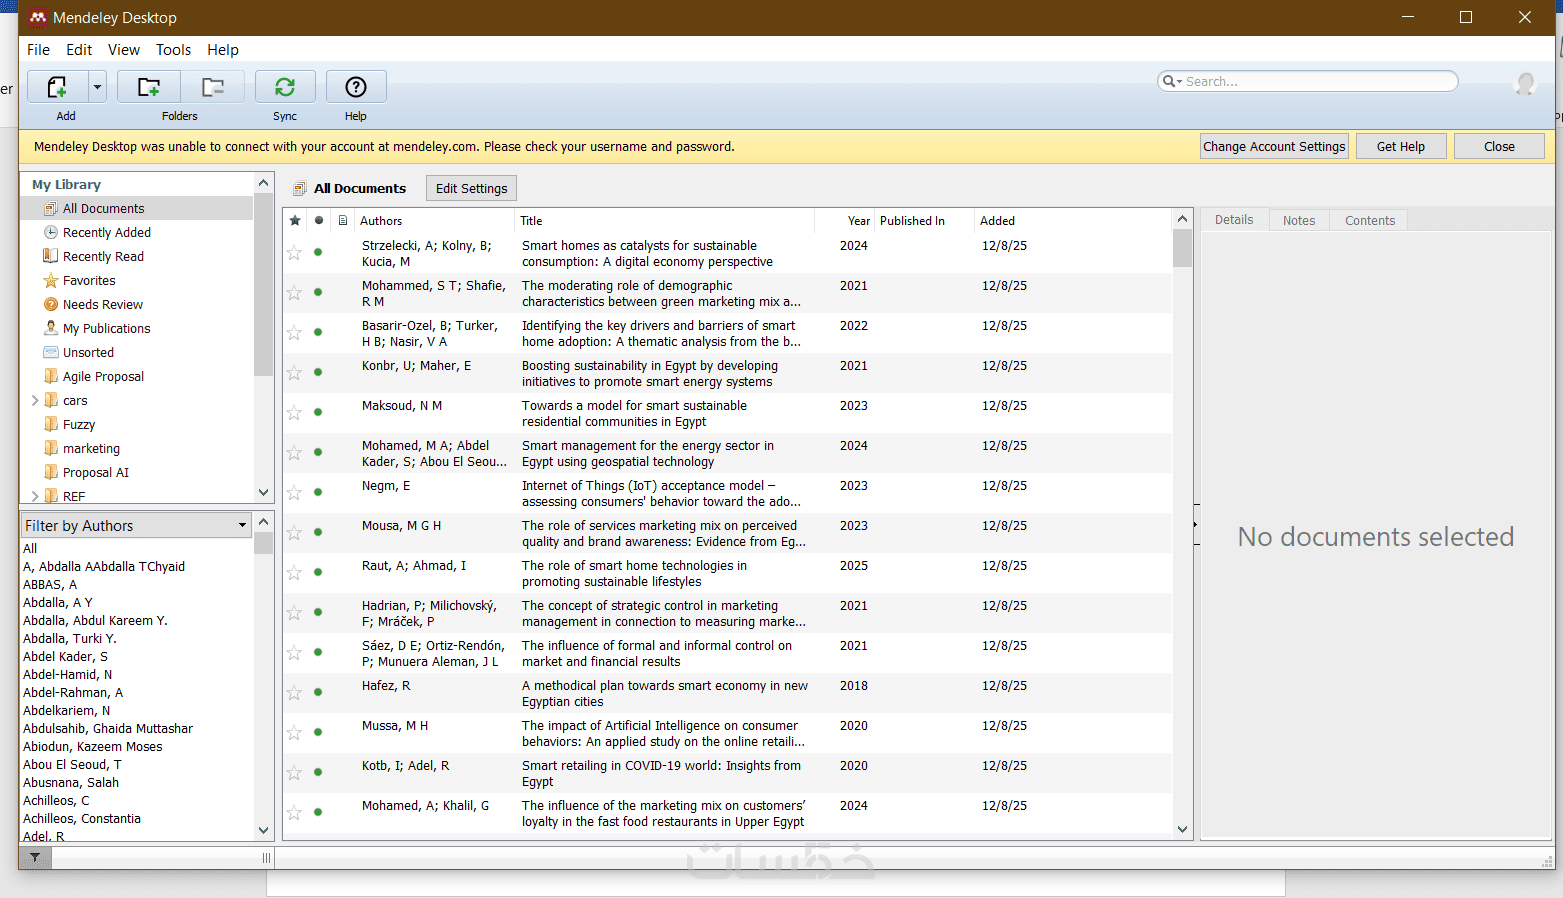This screenshot has height=898, width=1563.
Task: Select All in the author filter list
Action: click(x=30, y=548)
